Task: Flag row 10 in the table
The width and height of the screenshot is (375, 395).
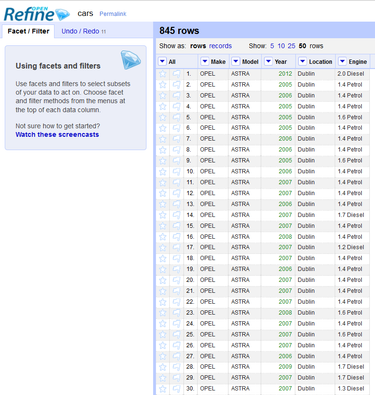Action: pos(176,171)
